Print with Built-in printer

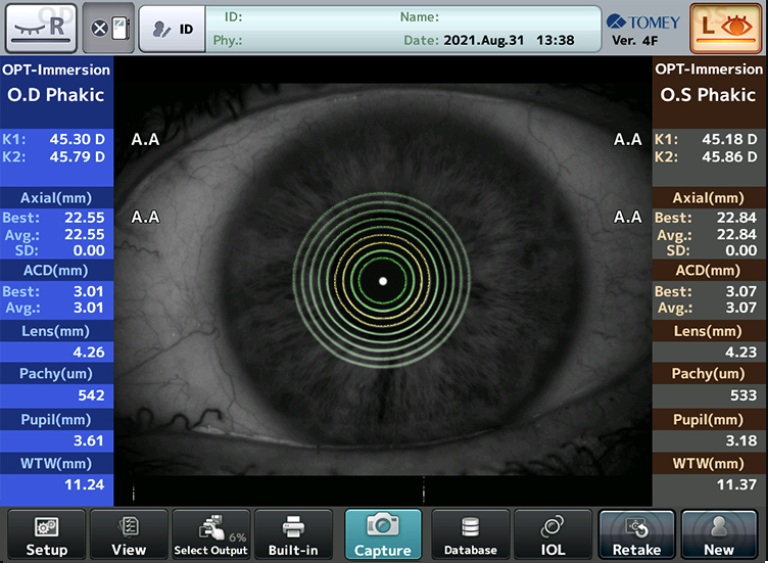tap(293, 534)
